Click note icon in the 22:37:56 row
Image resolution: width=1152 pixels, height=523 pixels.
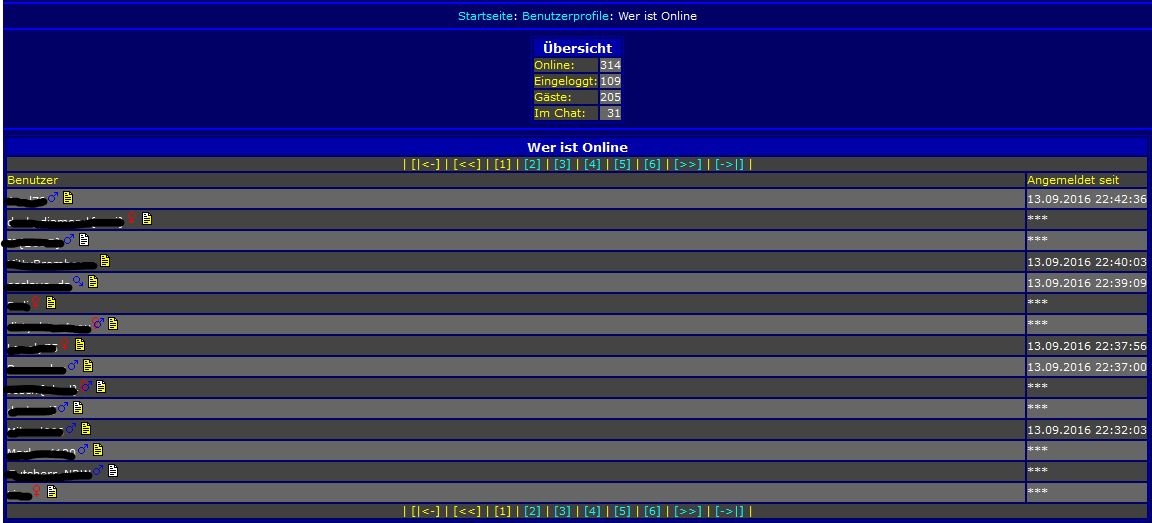(x=80, y=345)
